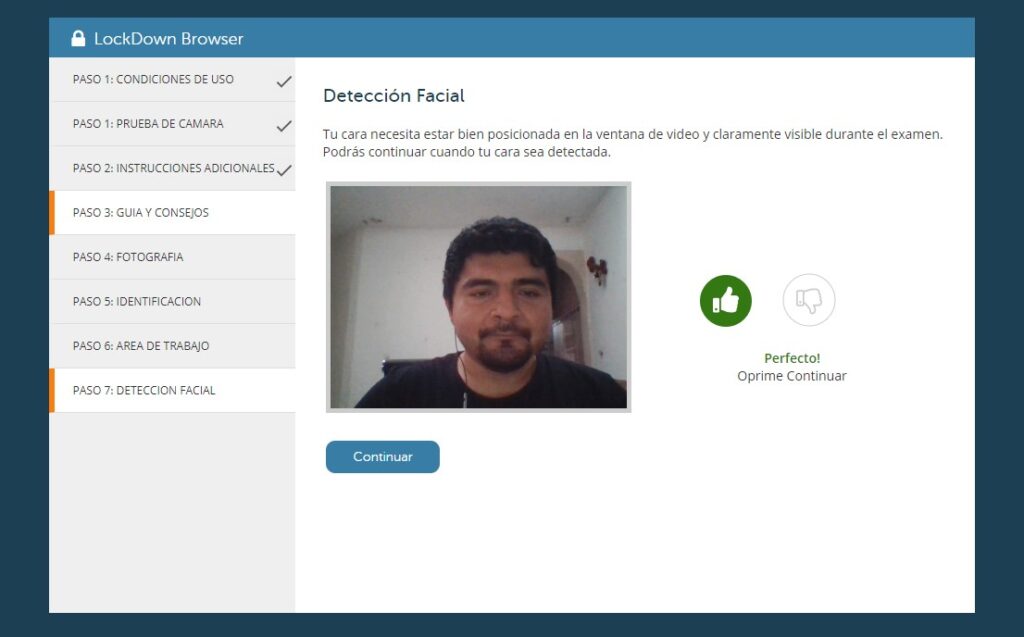The width and height of the screenshot is (1024, 637).
Task: Click the checkmark beside Prueba de Camara
Action: (x=284, y=126)
